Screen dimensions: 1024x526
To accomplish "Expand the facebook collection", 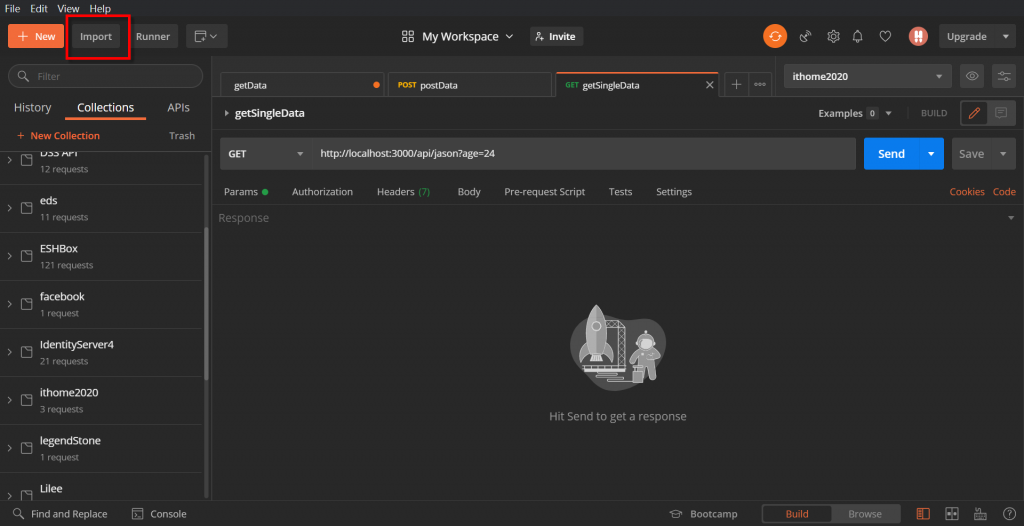I will click(10, 304).
